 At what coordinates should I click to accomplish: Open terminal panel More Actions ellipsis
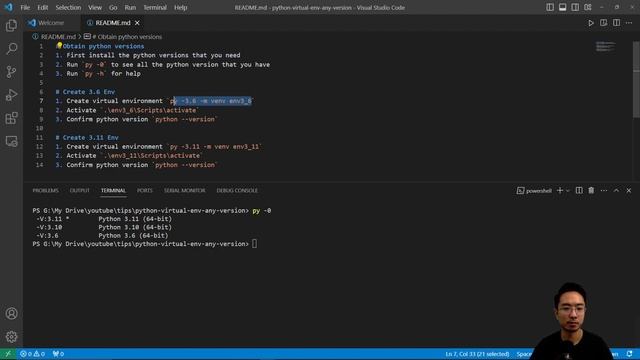(x=604, y=191)
